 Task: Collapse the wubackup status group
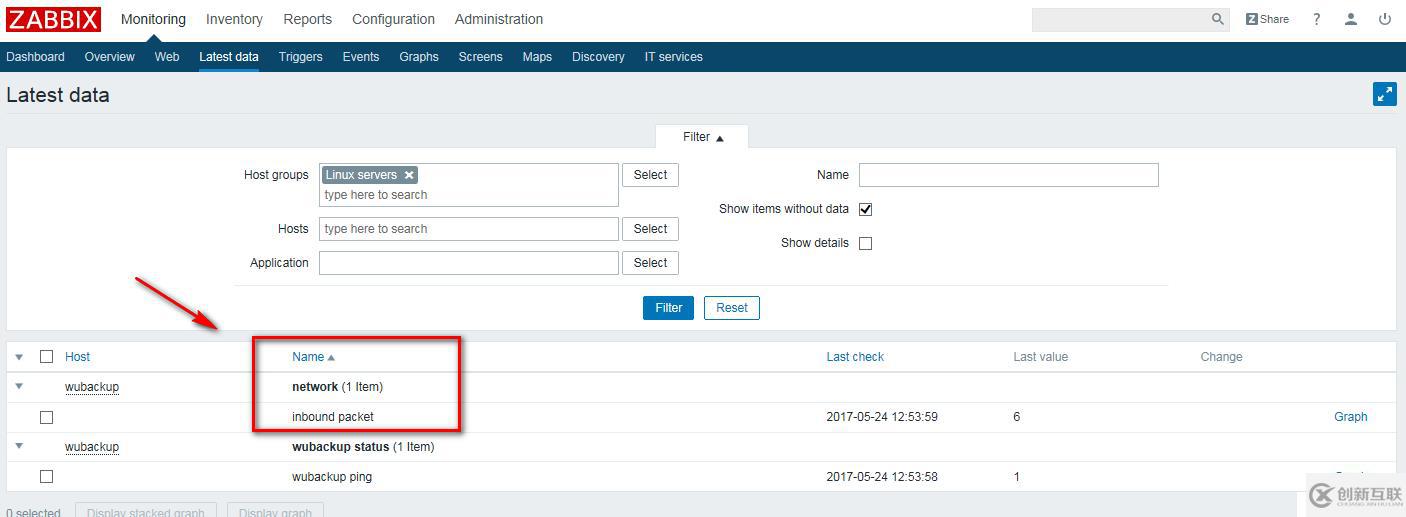19,446
